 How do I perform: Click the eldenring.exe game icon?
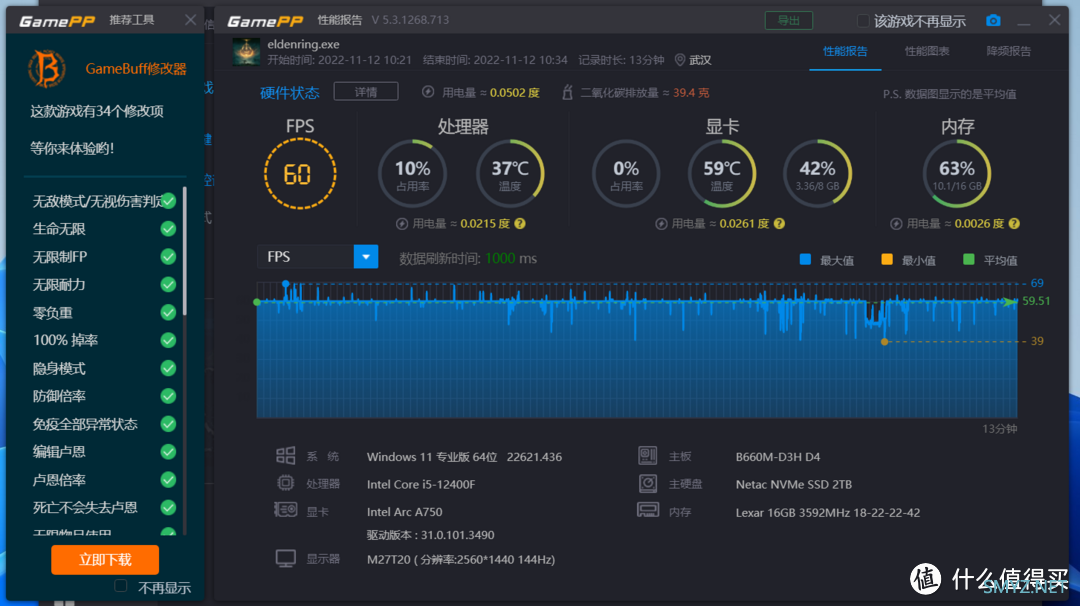coord(246,52)
